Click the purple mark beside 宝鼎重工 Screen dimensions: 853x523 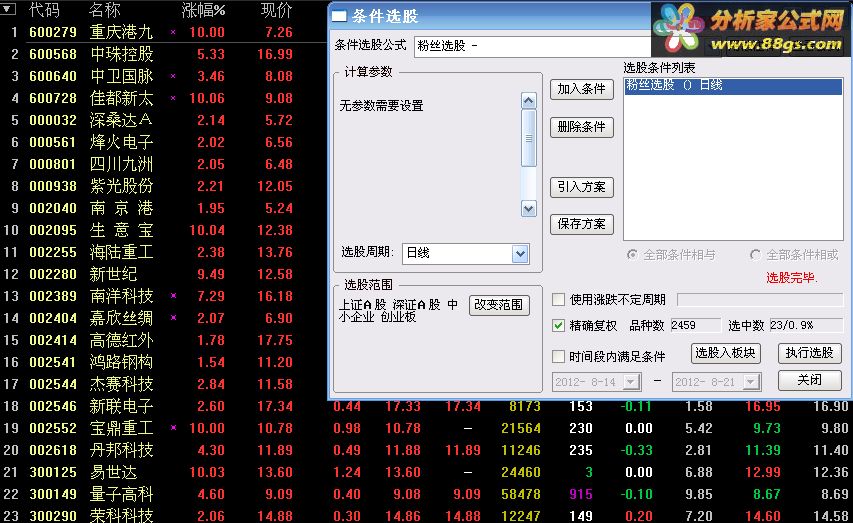(173, 428)
